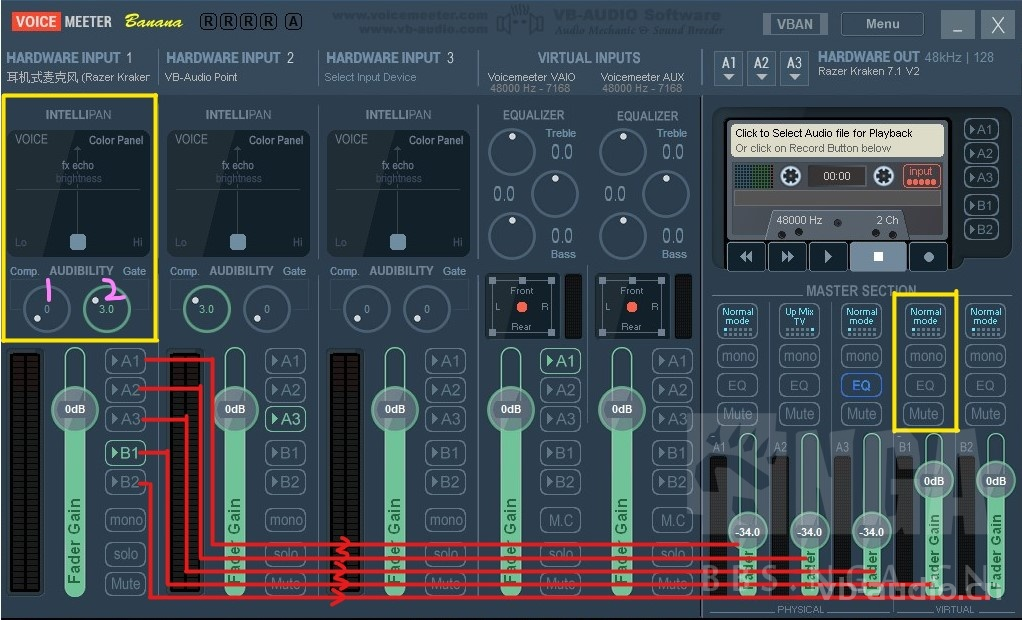This screenshot has height=620, width=1022.
Task: Switch bus A2 to Up Mix TV mode
Action: click(x=799, y=320)
